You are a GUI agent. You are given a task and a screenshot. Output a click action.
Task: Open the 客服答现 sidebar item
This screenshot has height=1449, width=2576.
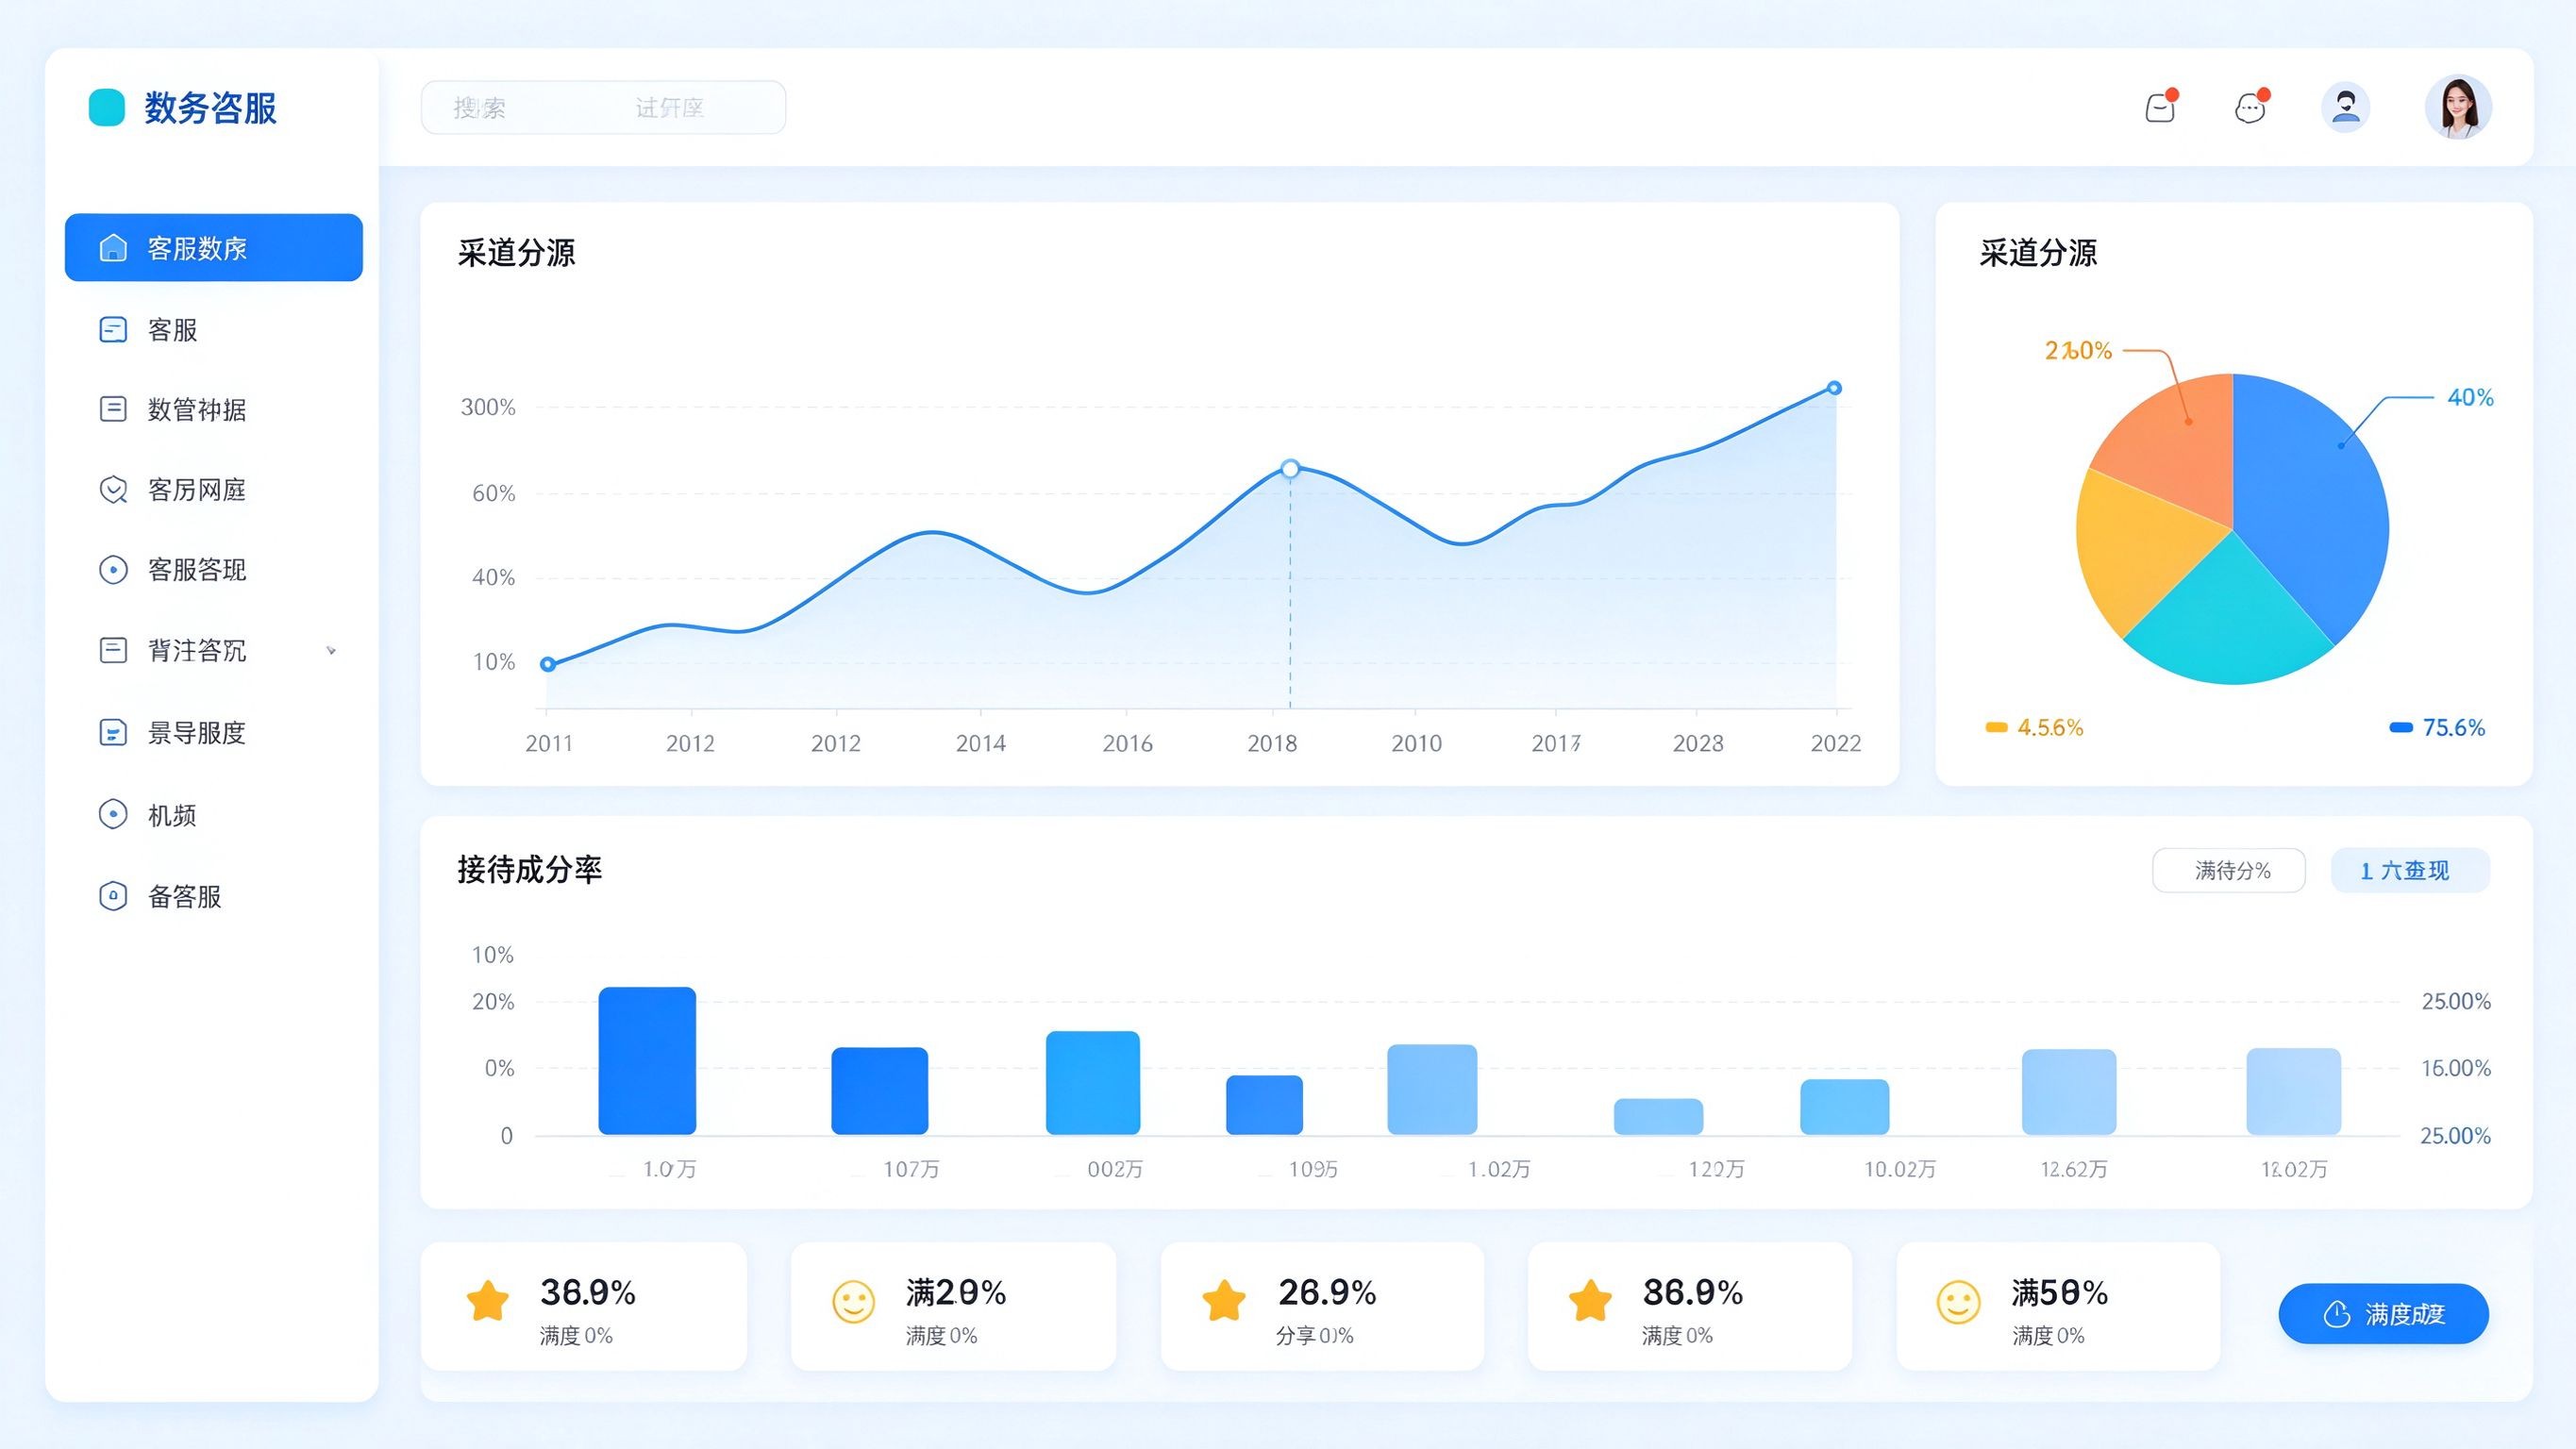point(214,569)
